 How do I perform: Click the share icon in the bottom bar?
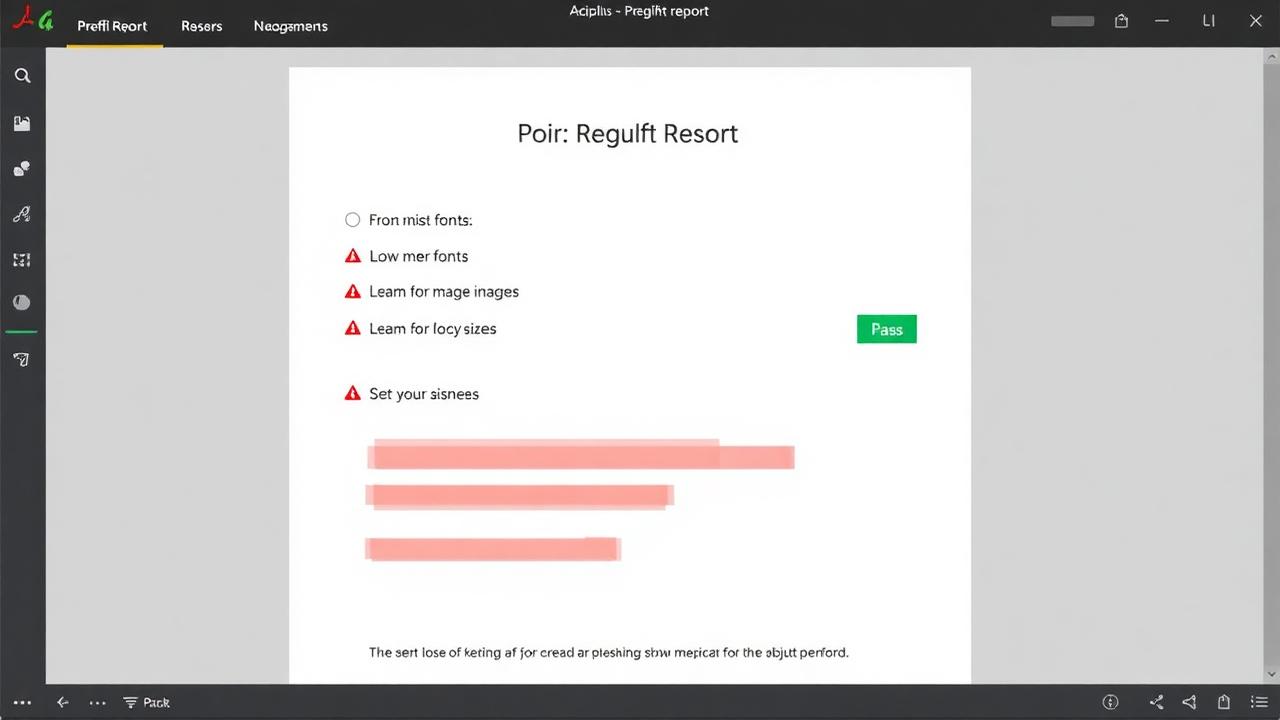(x=1157, y=702)
